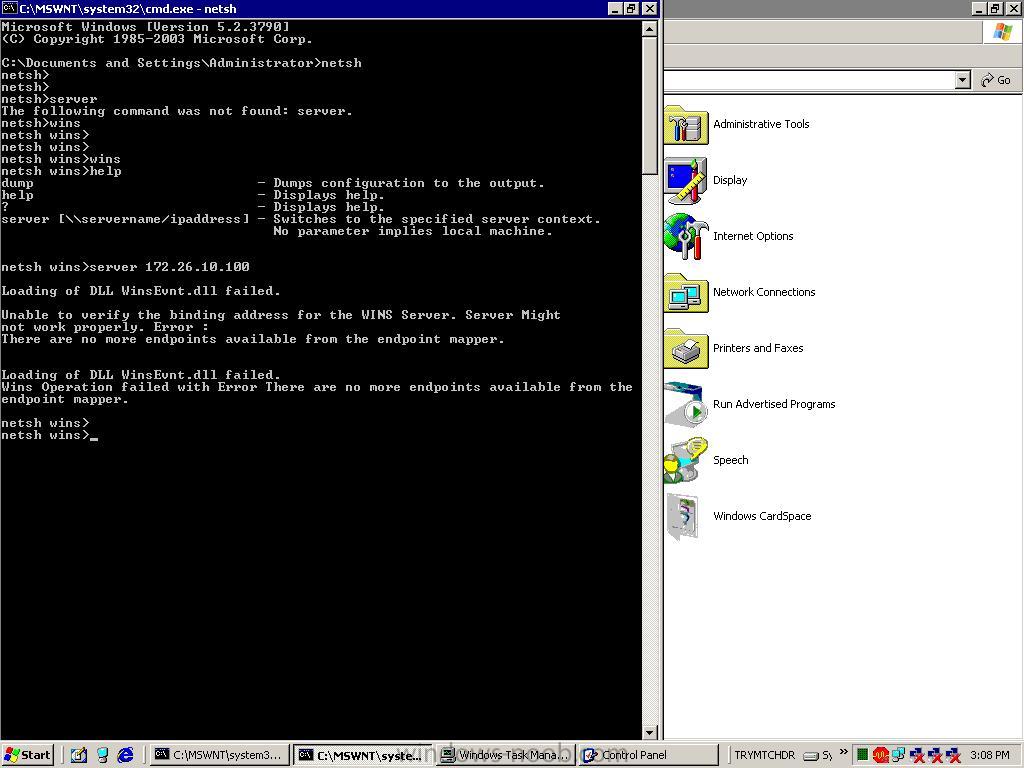Click the second disconnected network tray icon
Viewport: 1024px width, 768px height.
[935, 755]
